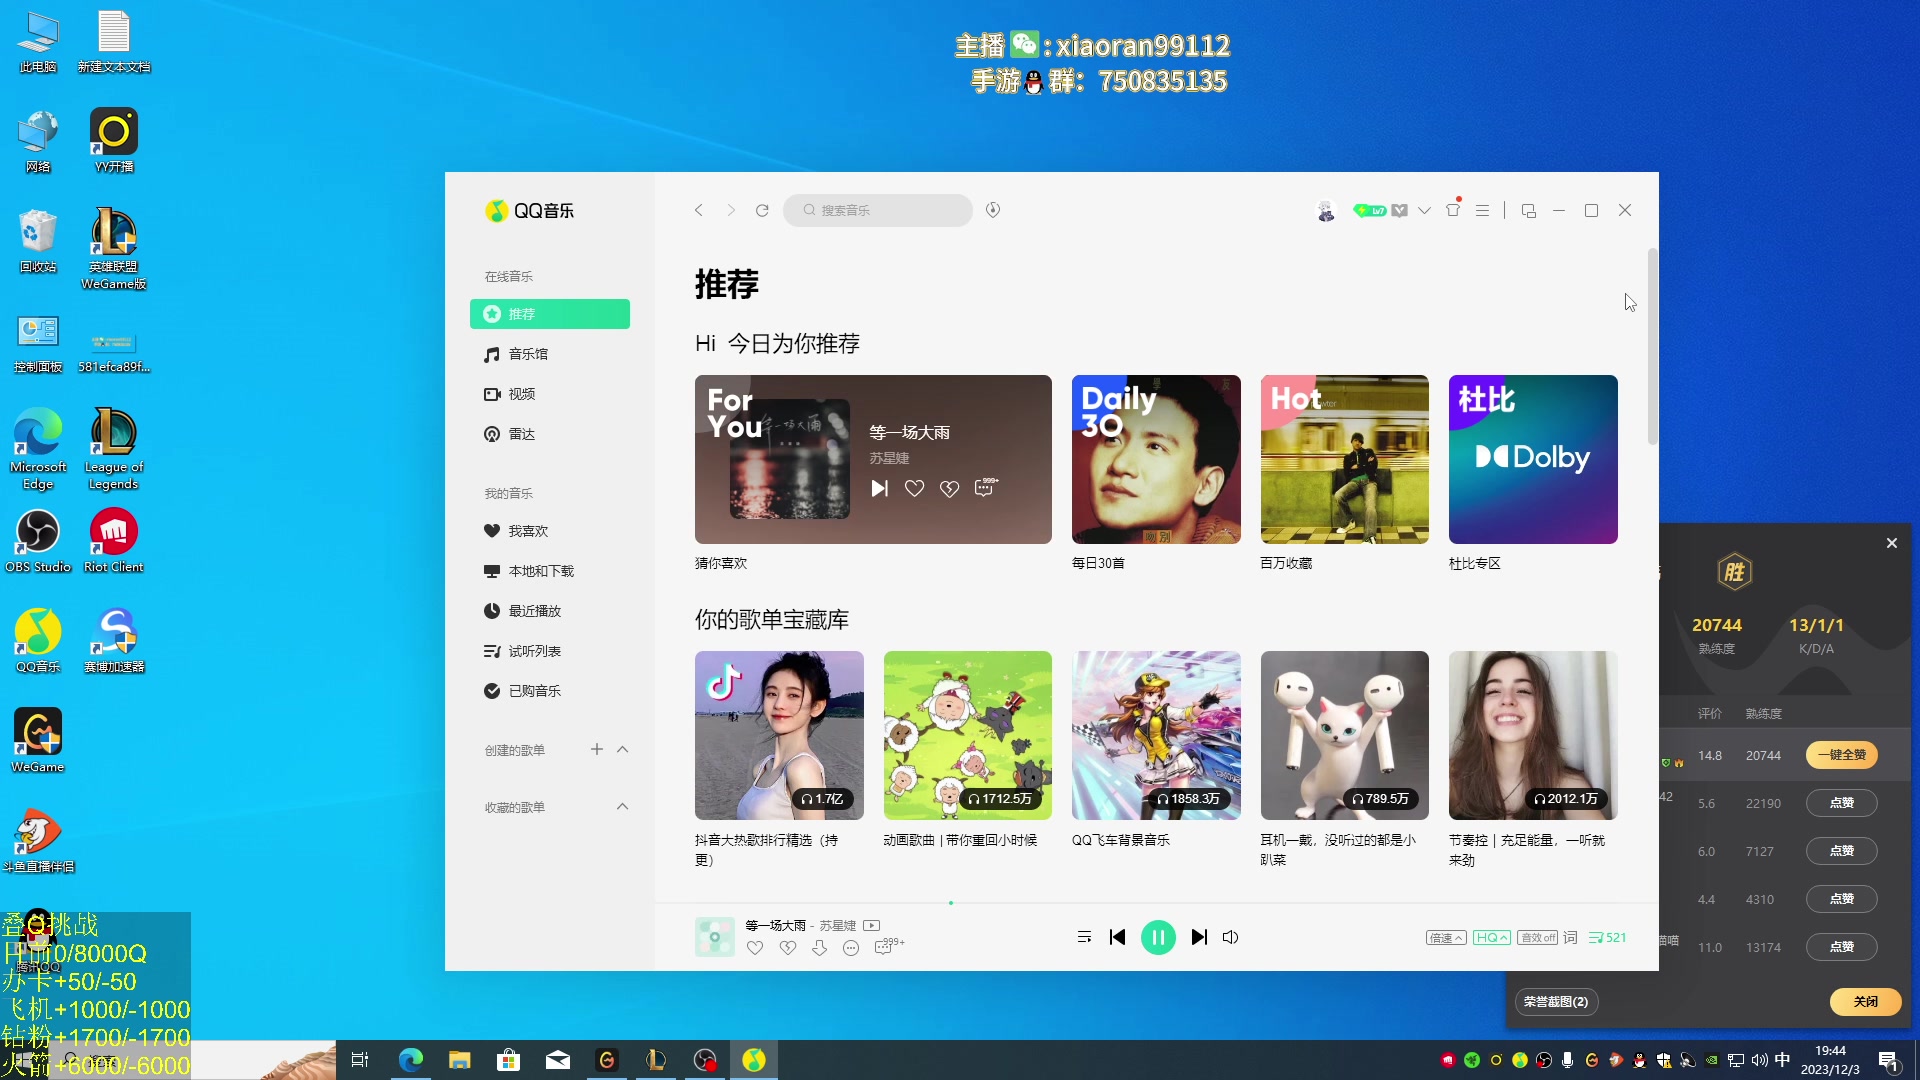Open the QQ音乐 main menu (three lines)
The height and width of the screenshot is (1080, 1920).
coord(1482,211)
